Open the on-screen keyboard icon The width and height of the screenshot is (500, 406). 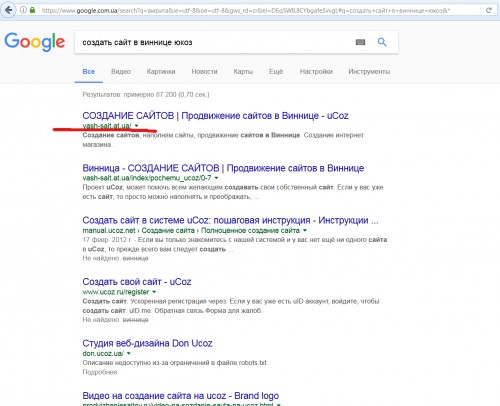[360, 42]
